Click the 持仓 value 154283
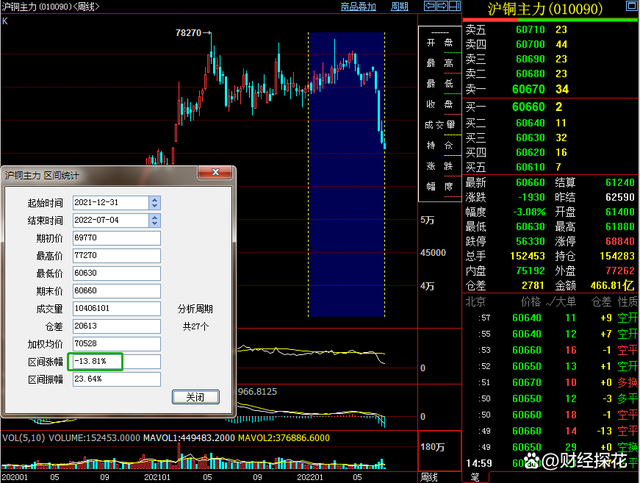 click(617, 256)
